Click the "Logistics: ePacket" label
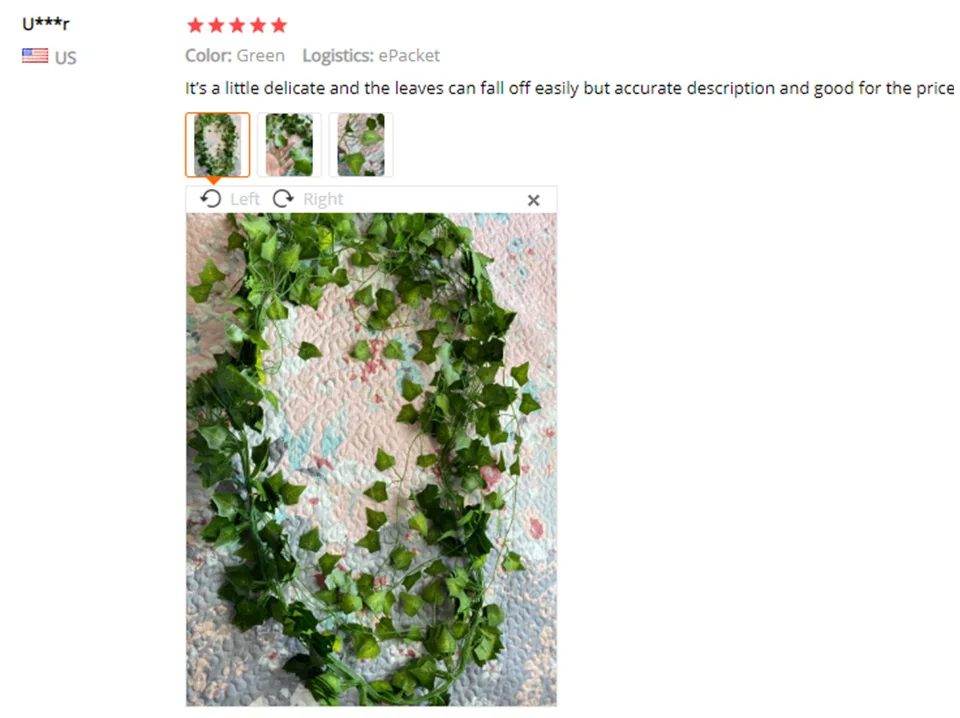960x718 pixels. pos(371,56)
